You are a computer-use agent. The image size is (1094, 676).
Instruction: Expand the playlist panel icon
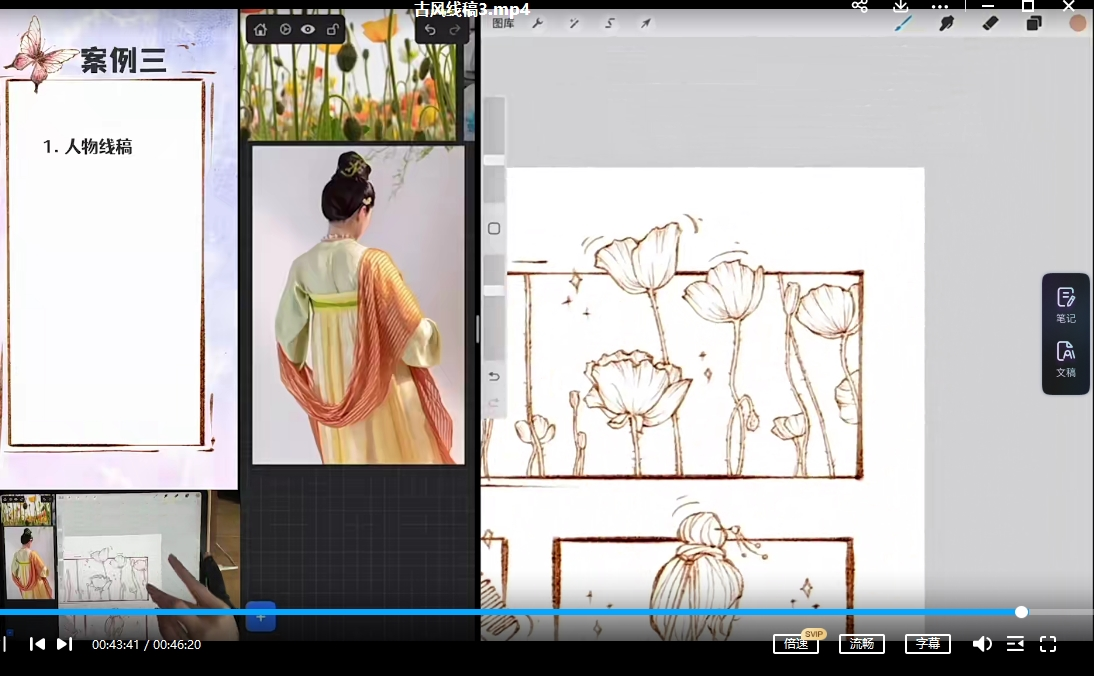(x=1015, y=644)
